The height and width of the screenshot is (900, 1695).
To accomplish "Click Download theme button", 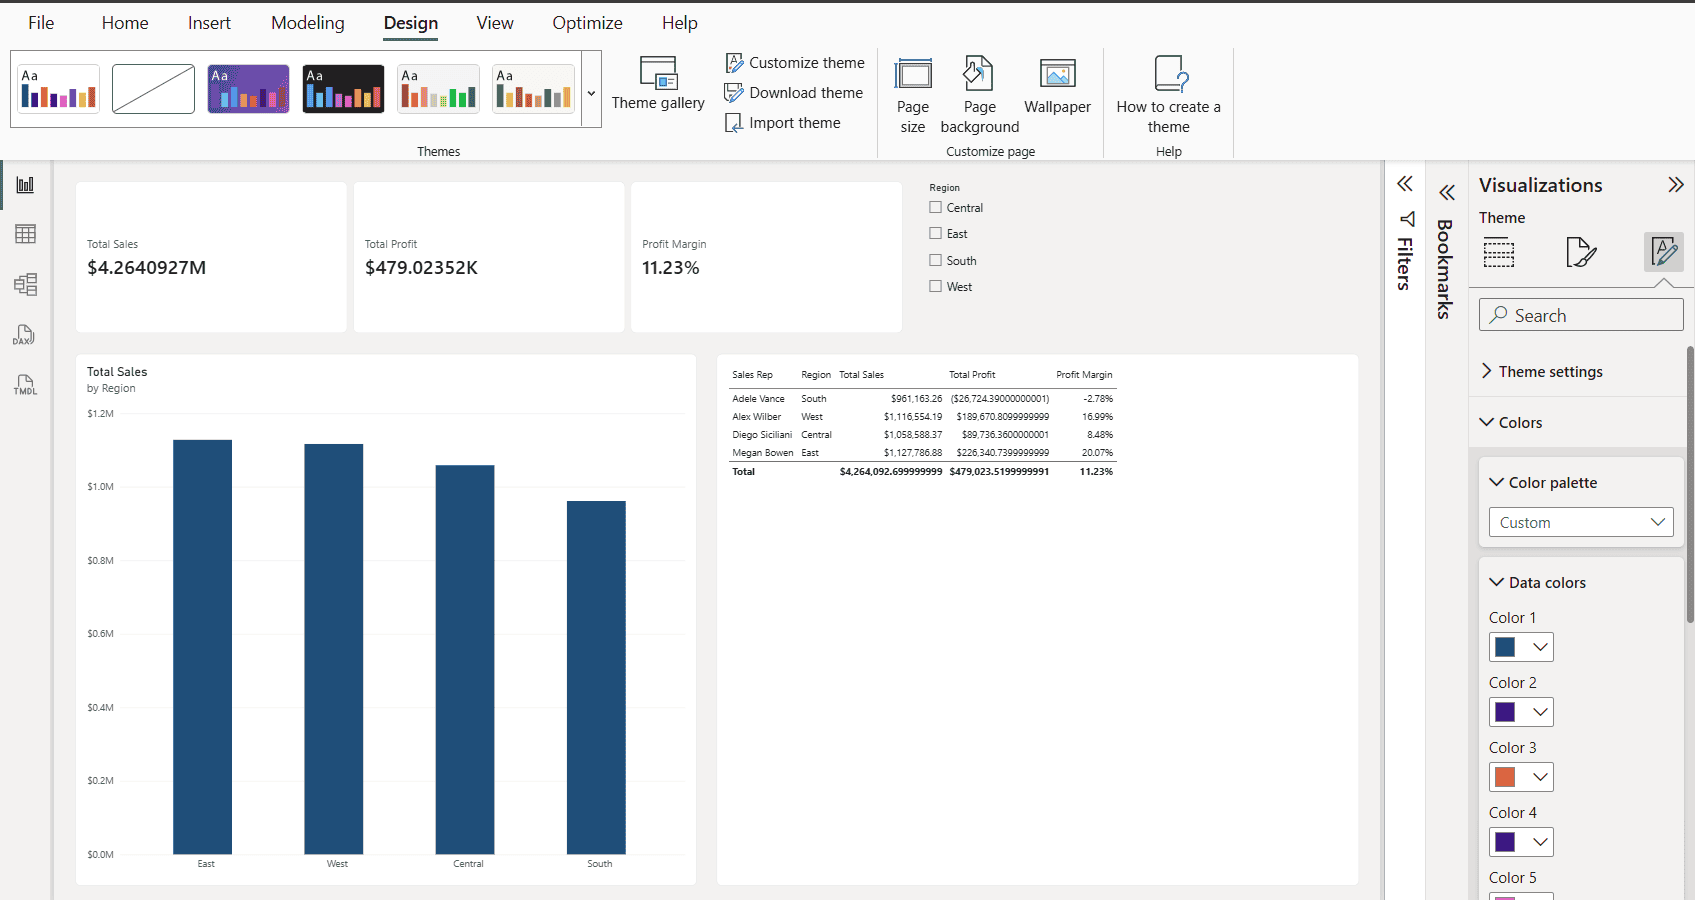I will pos(794,92).
